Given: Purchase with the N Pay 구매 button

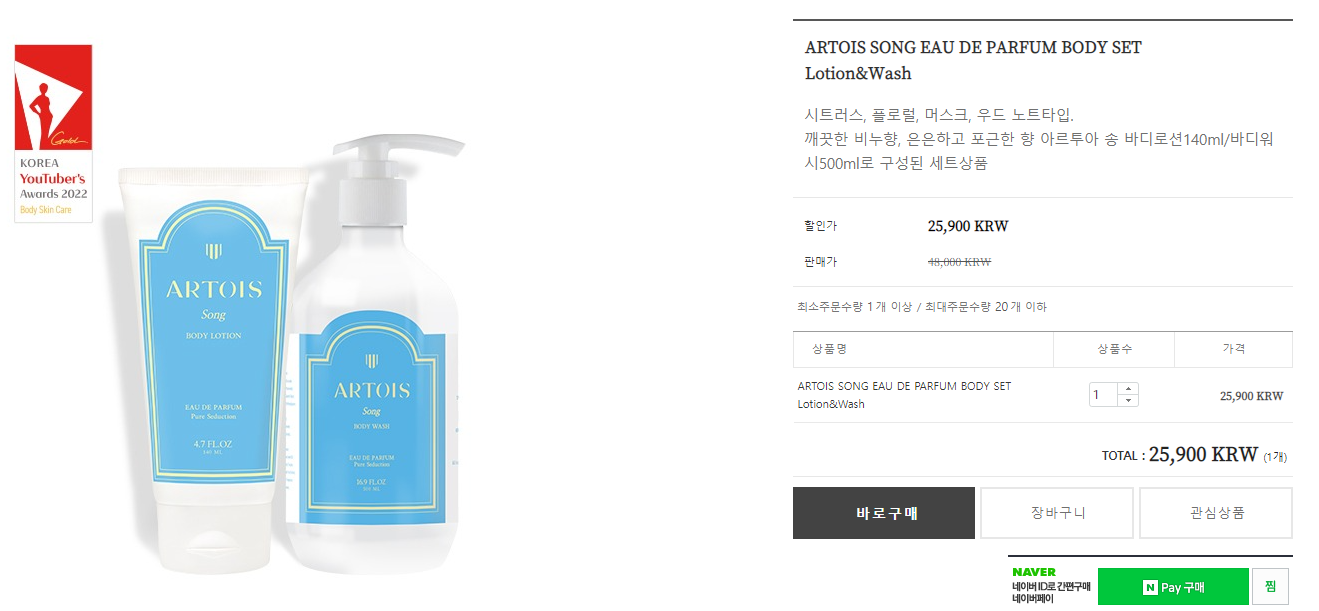Looking at the screenshot, I should click(1173, 587).
